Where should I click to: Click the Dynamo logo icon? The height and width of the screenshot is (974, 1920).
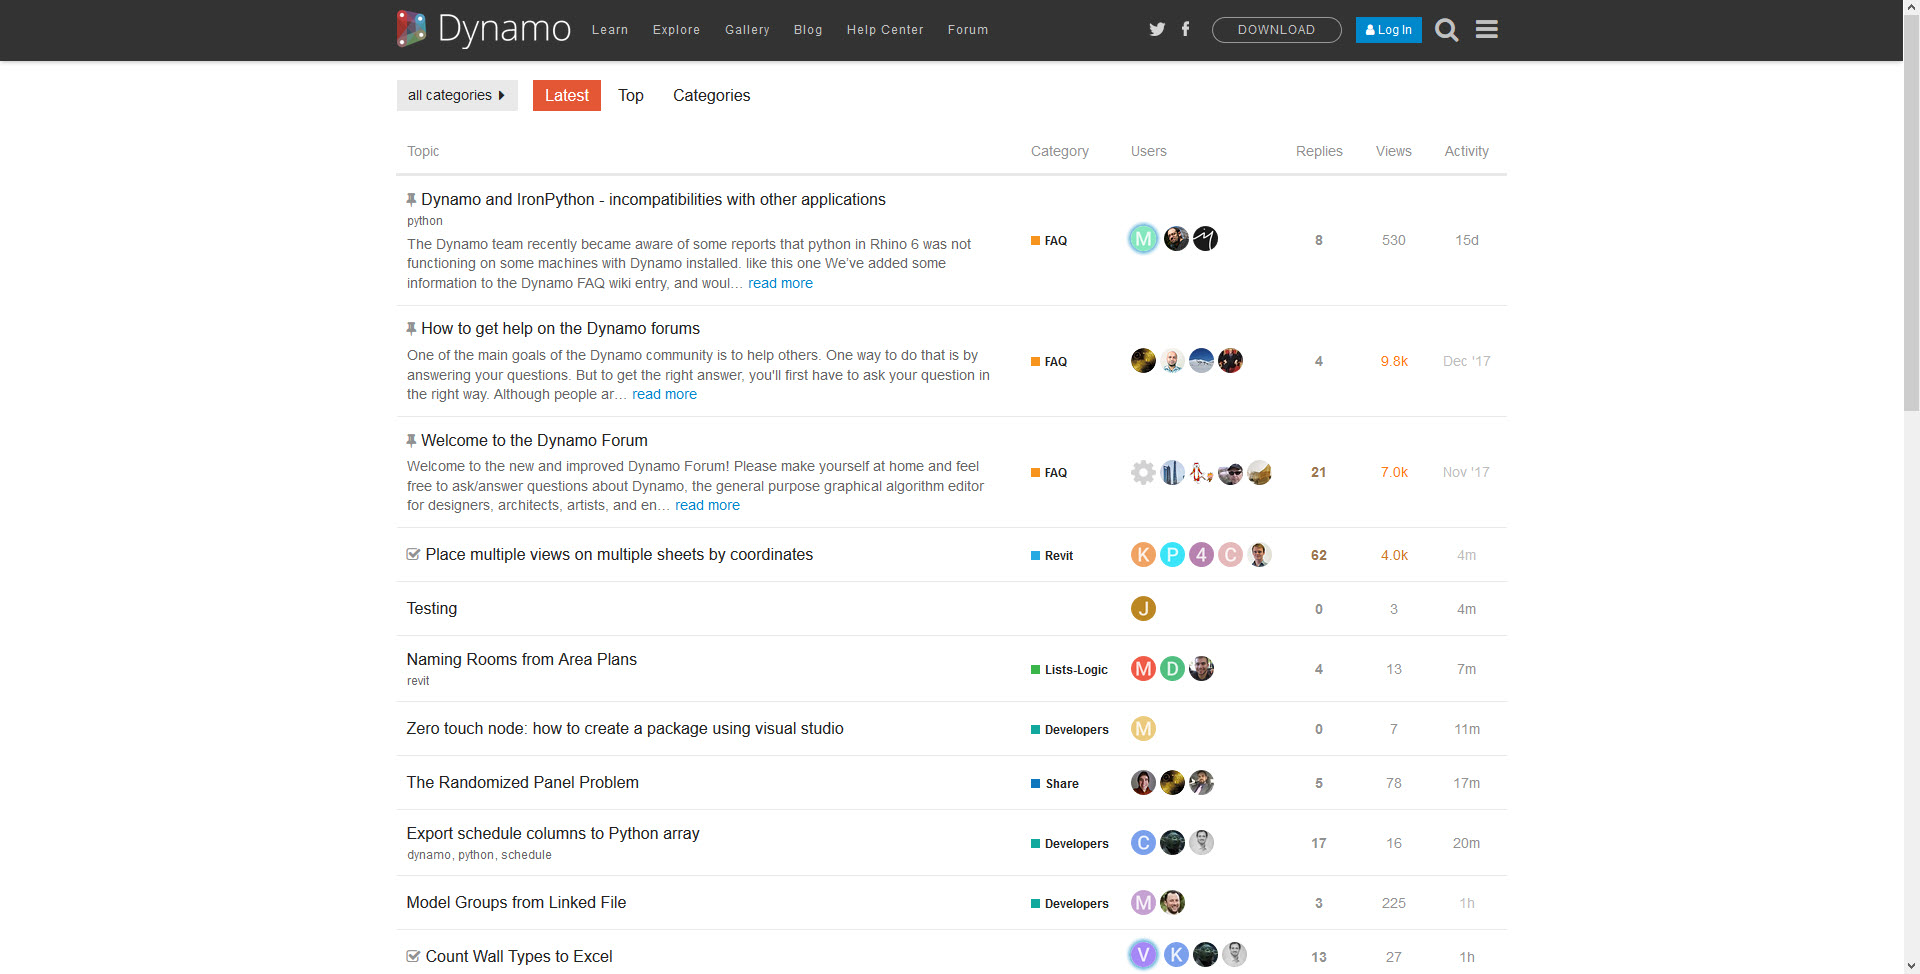(x=411, y=29)
